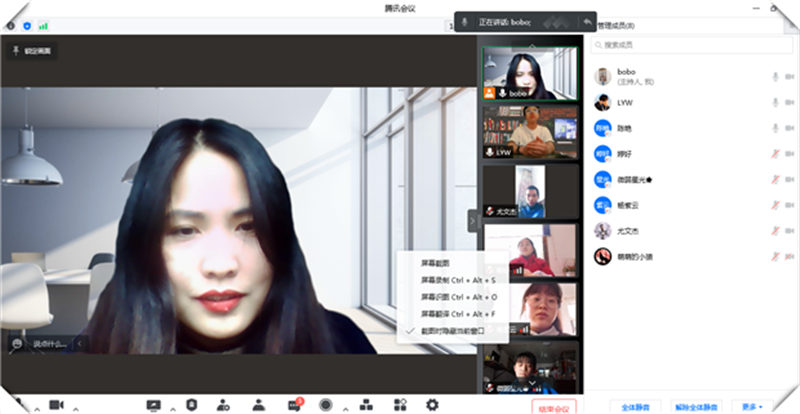This screenshot has height=414, width=800.
Task: Click 萌萌的小狼's avatar in list
Action: [x=603, y=256]
